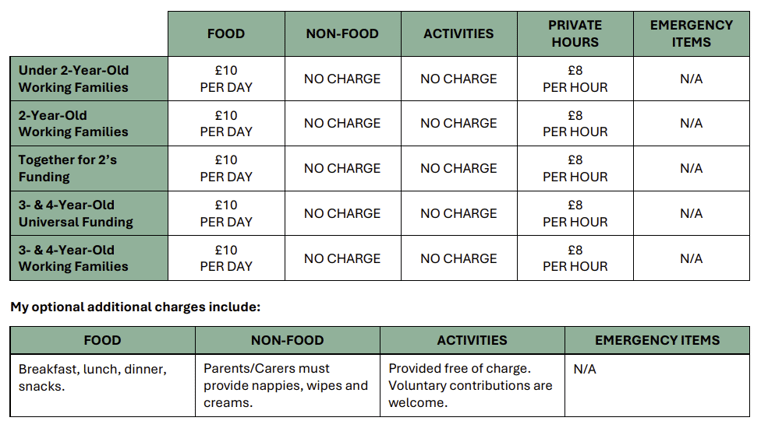The width and height of the screenshot is (768, 428).
Task: Click the 'Breakfast, lunch, dinner, snacks' cell
Action: [x=102, y=385]
